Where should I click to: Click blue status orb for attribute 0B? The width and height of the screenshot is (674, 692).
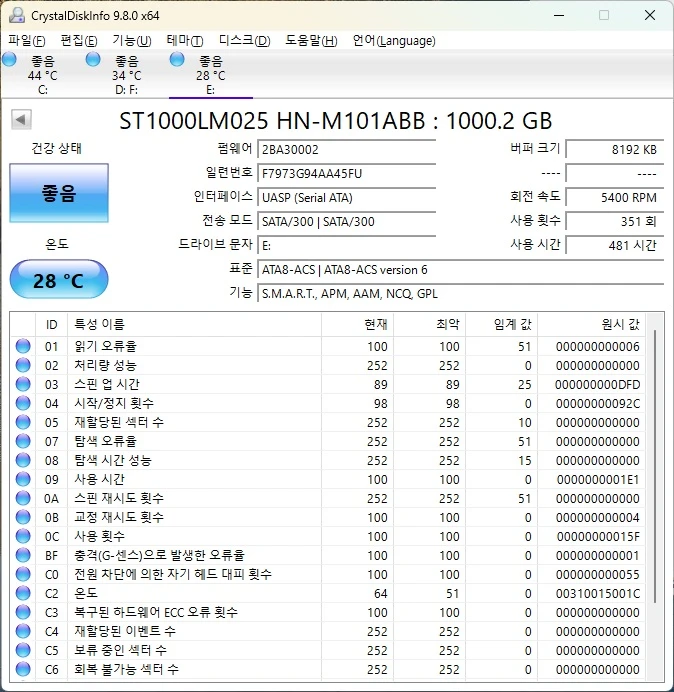23,517
